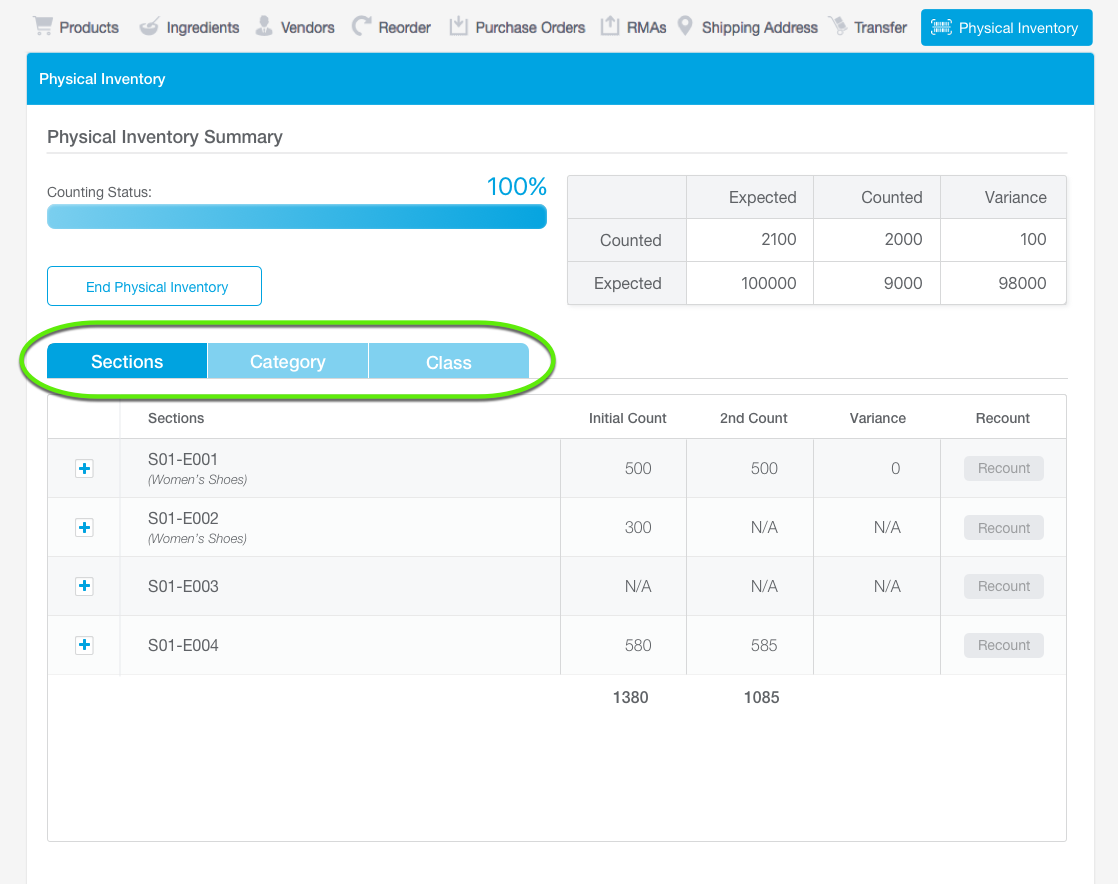Click the Counting Status progress bar
The height and width of the screenshot is (884, 1118).
pos(297,217)
